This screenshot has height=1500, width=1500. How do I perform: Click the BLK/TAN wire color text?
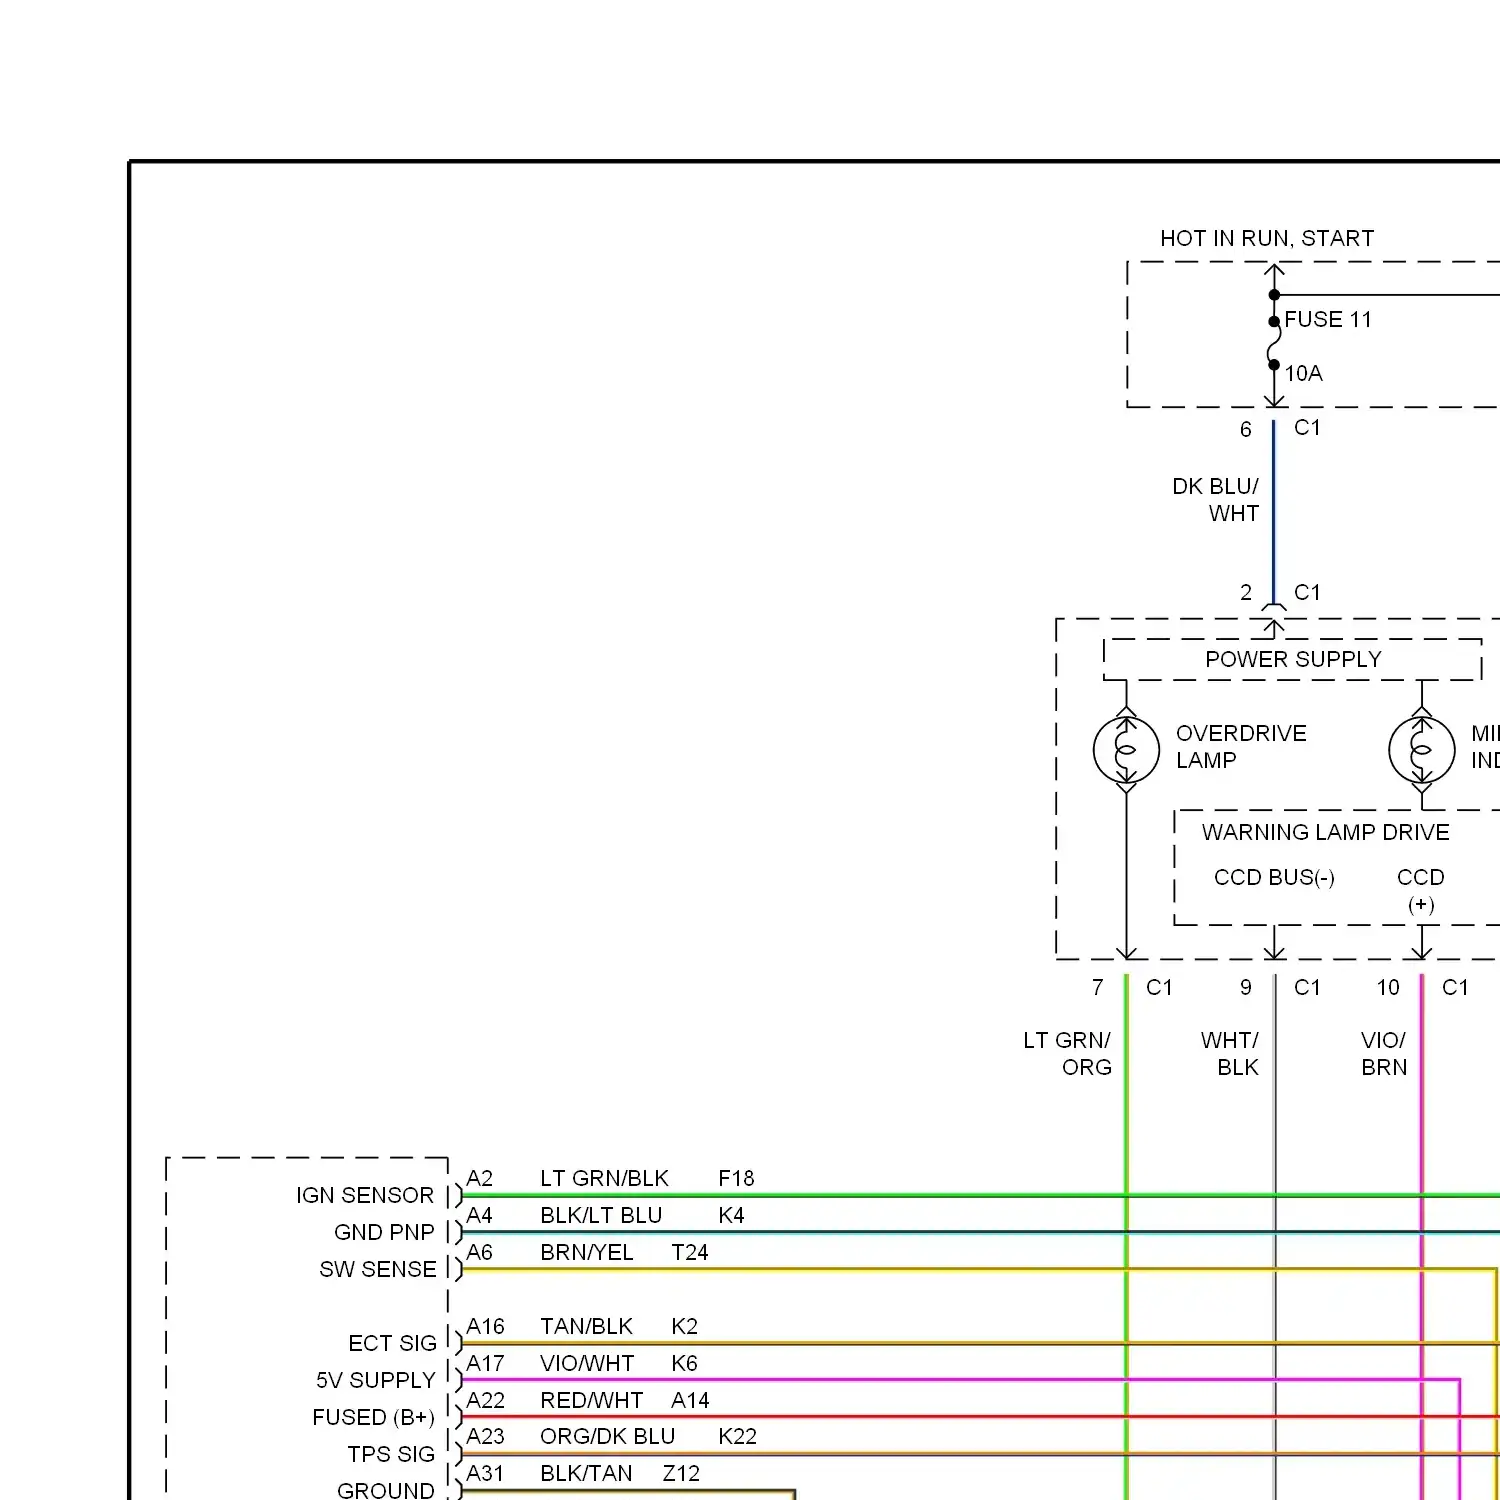coord(586,1474)
